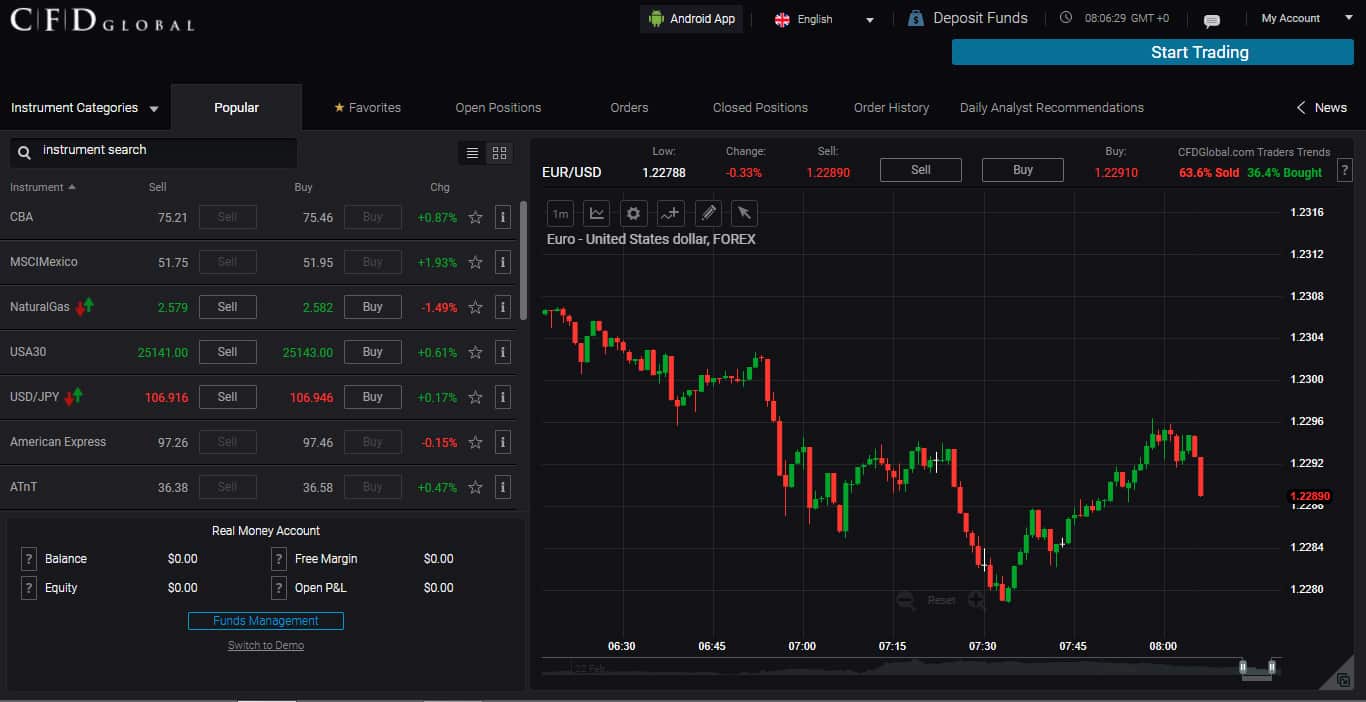Open the Favorites tab

(x=367, y=107)
